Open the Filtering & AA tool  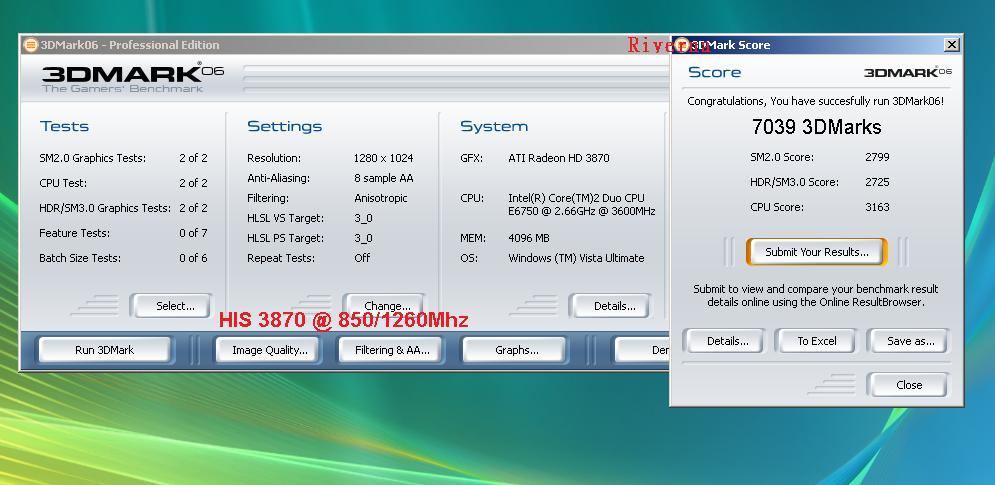tap(390, 350)
